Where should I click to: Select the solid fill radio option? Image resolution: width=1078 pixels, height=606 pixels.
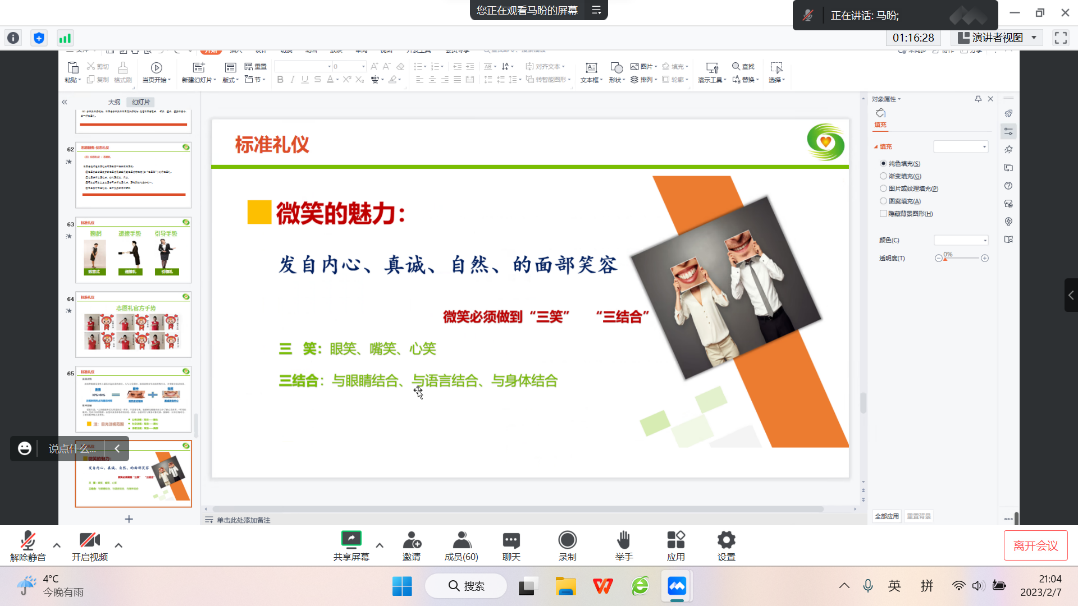click(883, 163)
